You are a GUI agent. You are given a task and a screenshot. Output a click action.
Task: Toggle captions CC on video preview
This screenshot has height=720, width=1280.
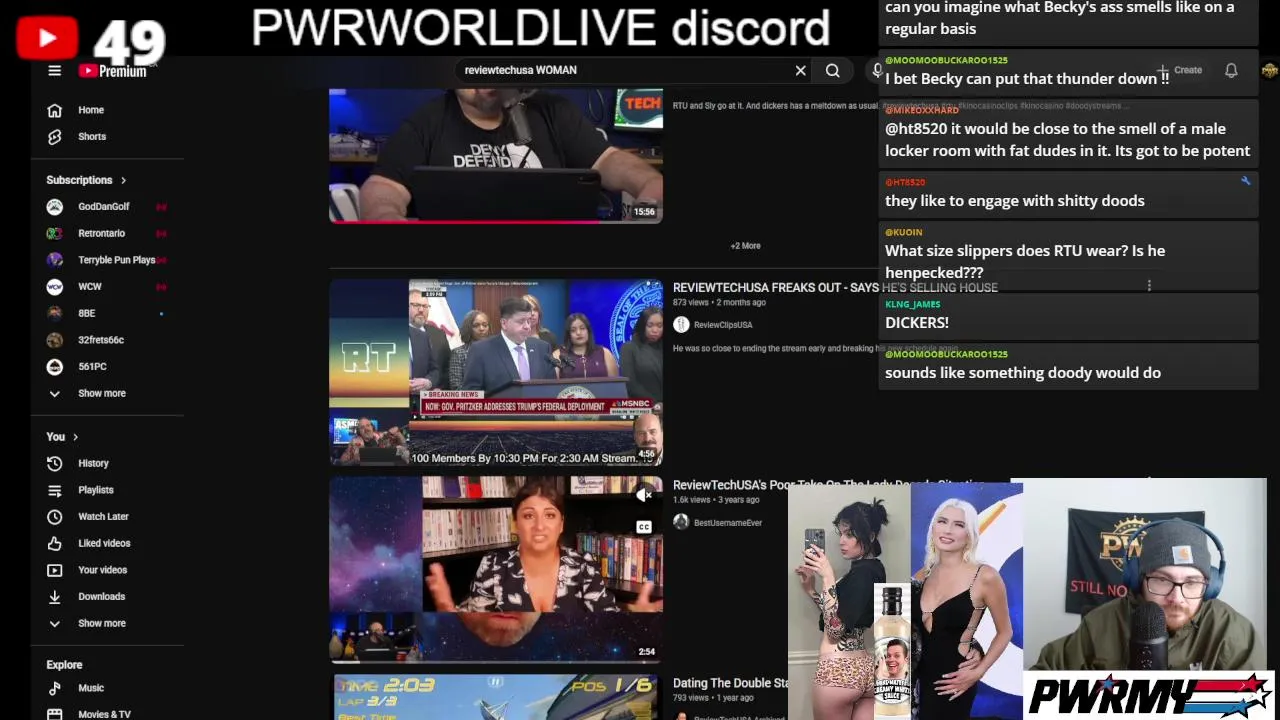(644, 527)
